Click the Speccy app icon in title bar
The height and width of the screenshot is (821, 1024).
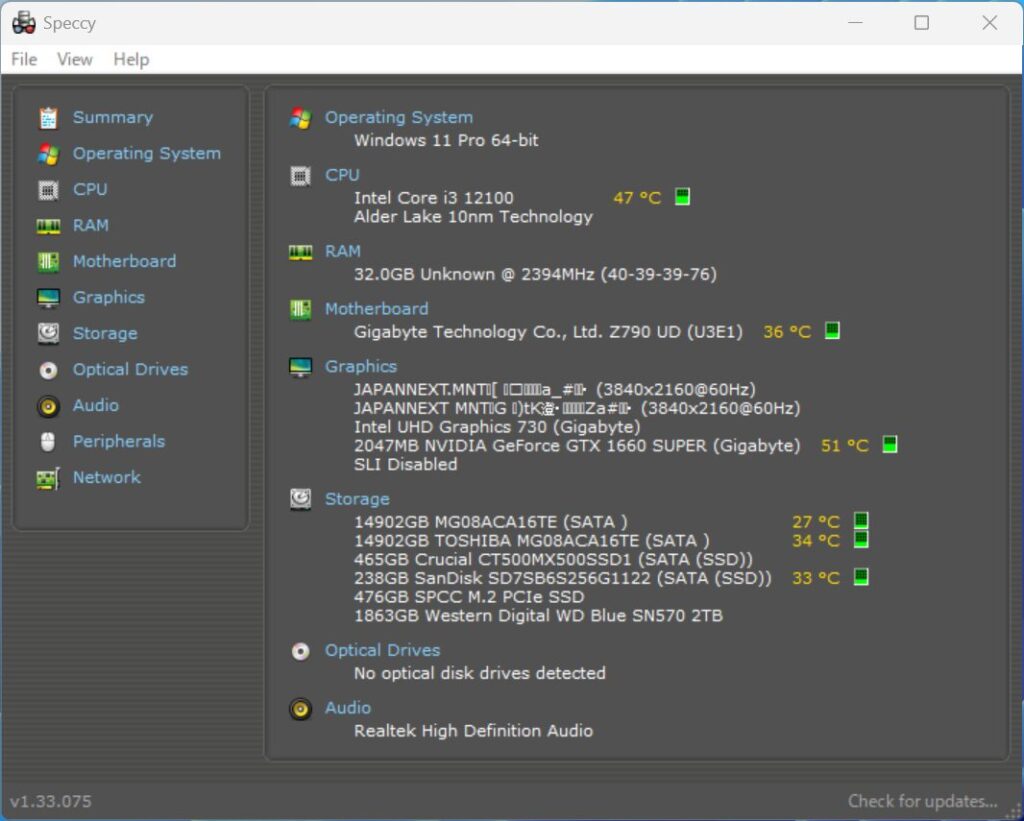pyautogui.click(x=24, y=23)
